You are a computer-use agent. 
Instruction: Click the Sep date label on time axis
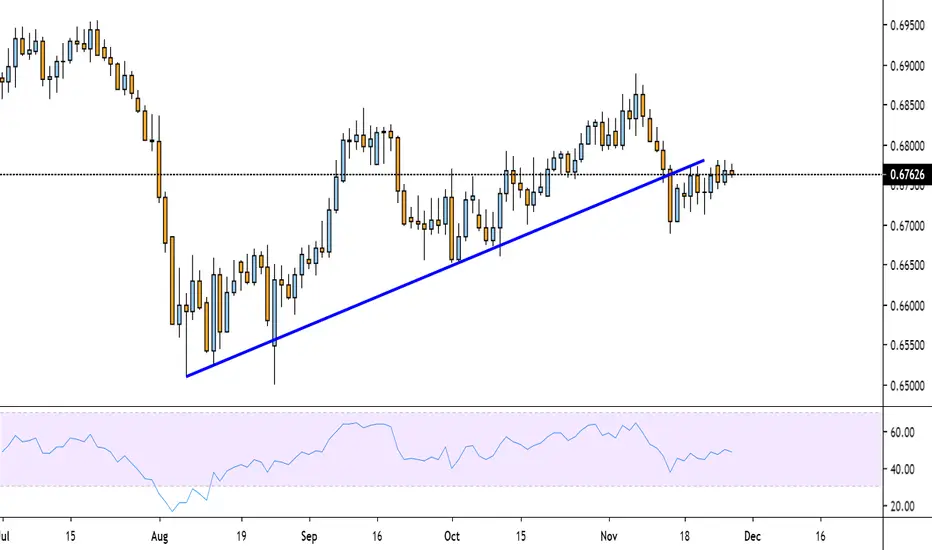click(309, 536)
